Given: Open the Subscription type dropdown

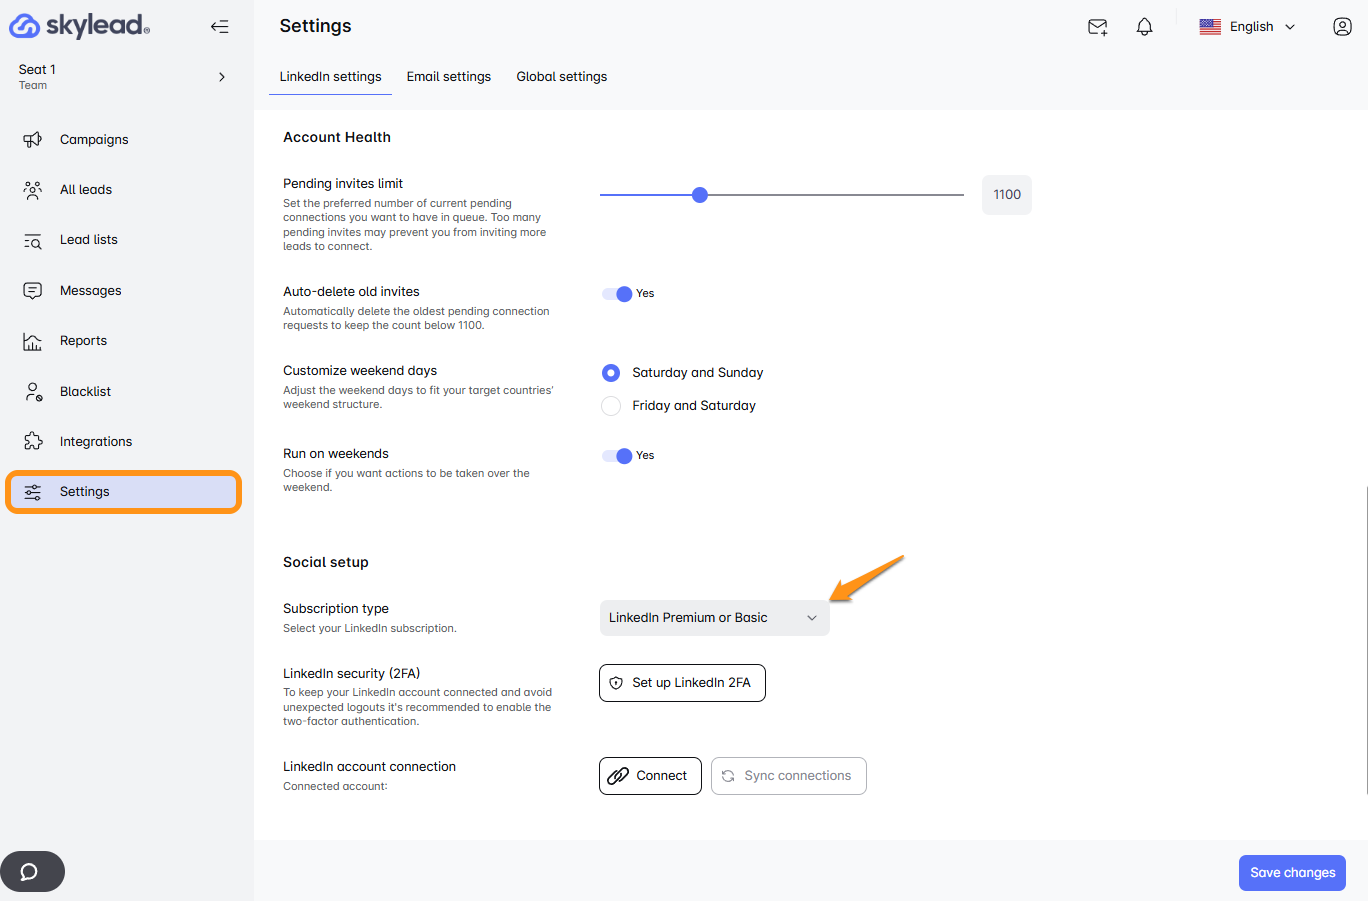Looking at the screenshot, I should (x=714, y=618).
